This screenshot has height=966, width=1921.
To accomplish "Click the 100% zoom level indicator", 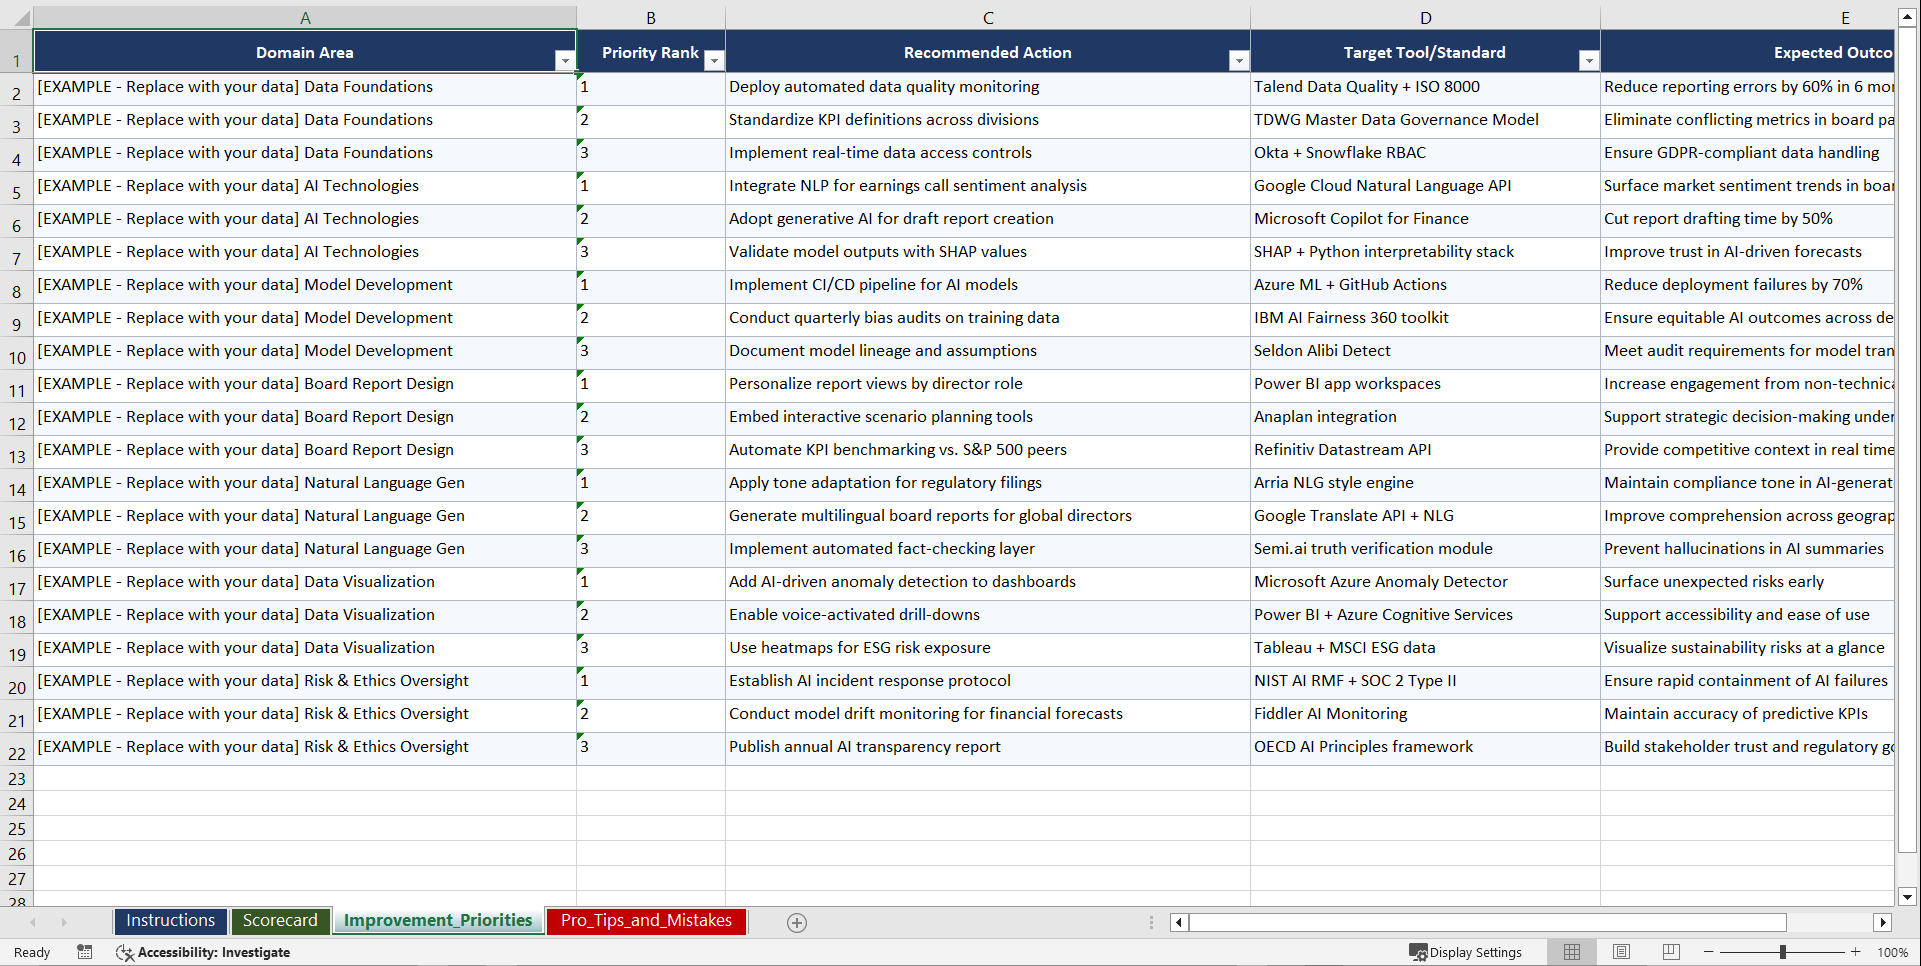I will [1893, 951].
